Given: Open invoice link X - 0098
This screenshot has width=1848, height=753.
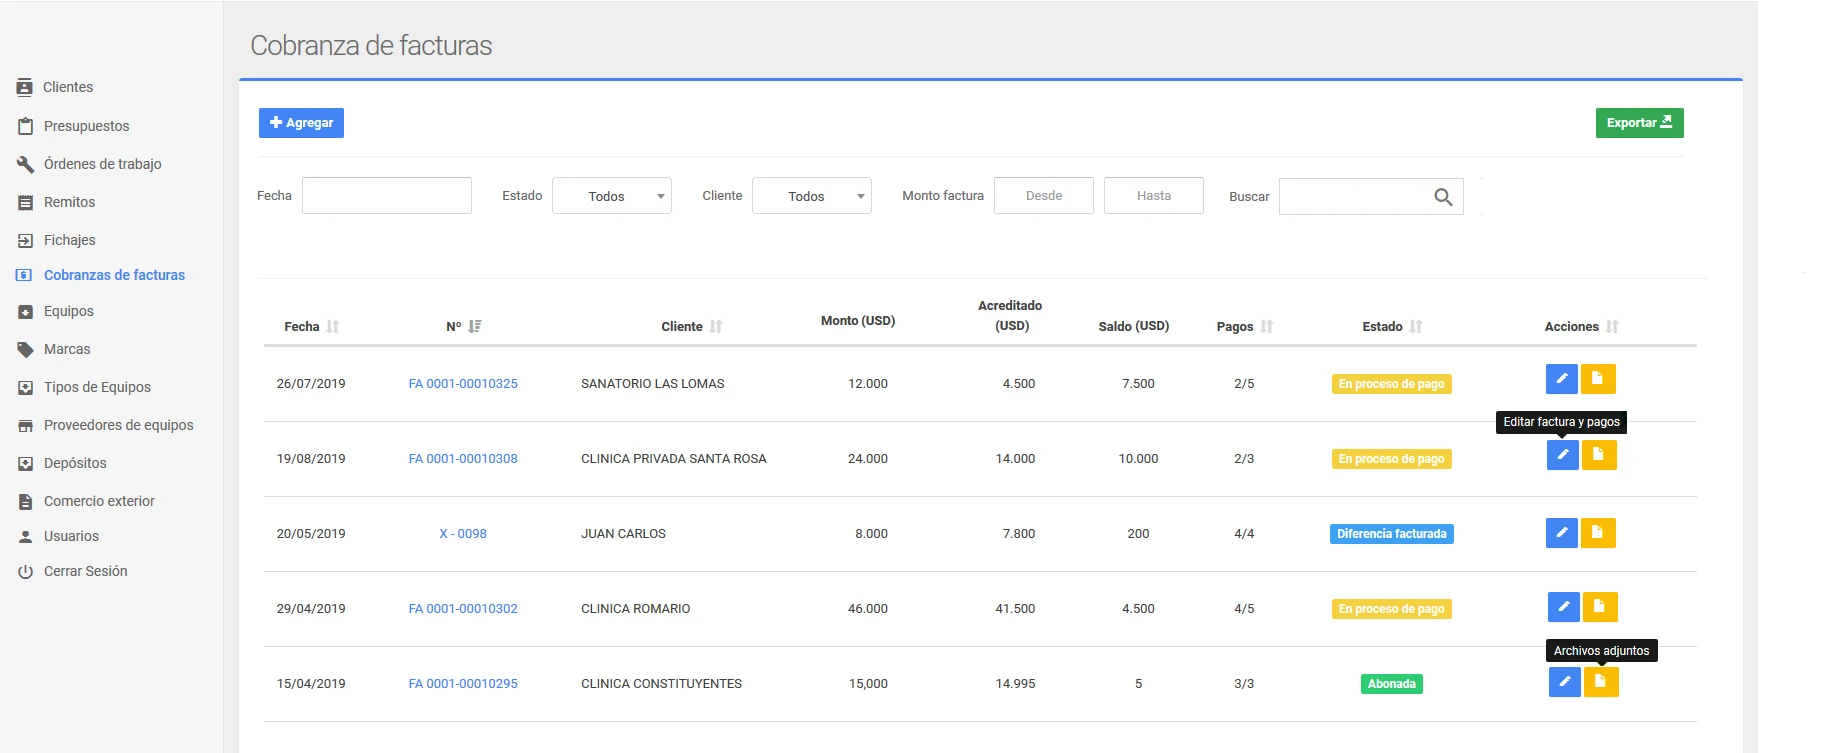Looking at the screenshot, I should pos(463,534).
